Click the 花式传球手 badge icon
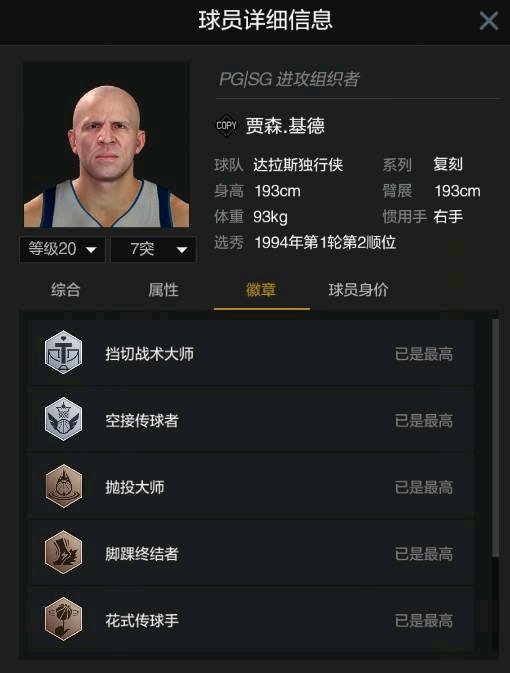This screenshot has width=510, height=673. [64, 619]
